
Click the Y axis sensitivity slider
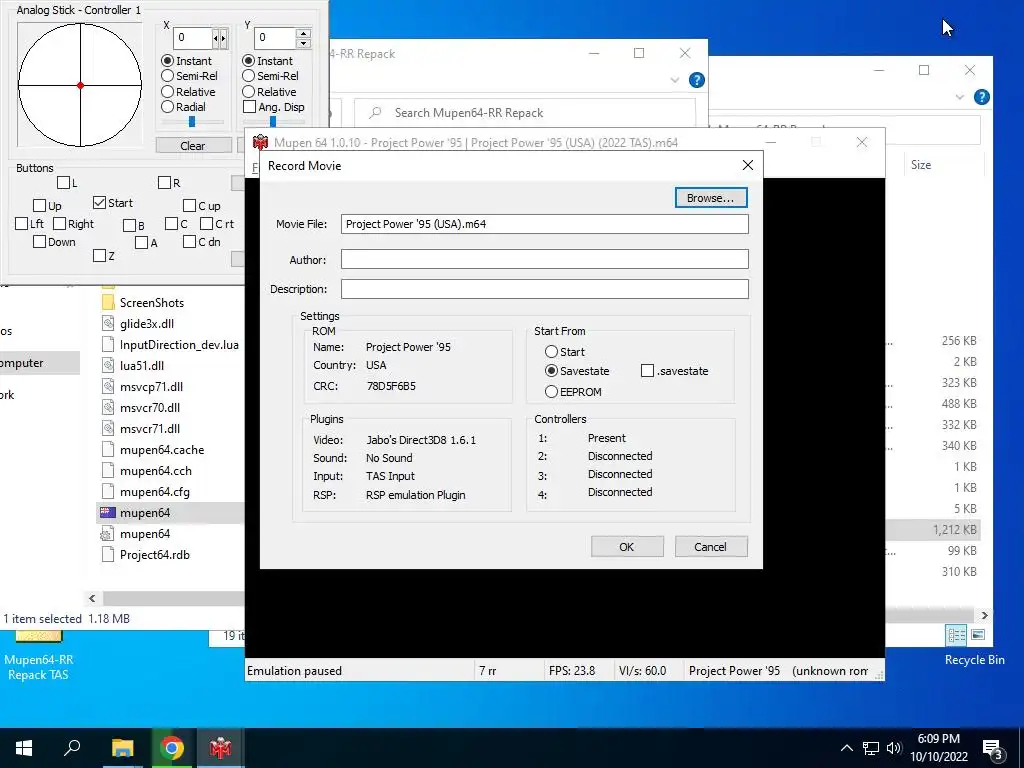(273, 121)
